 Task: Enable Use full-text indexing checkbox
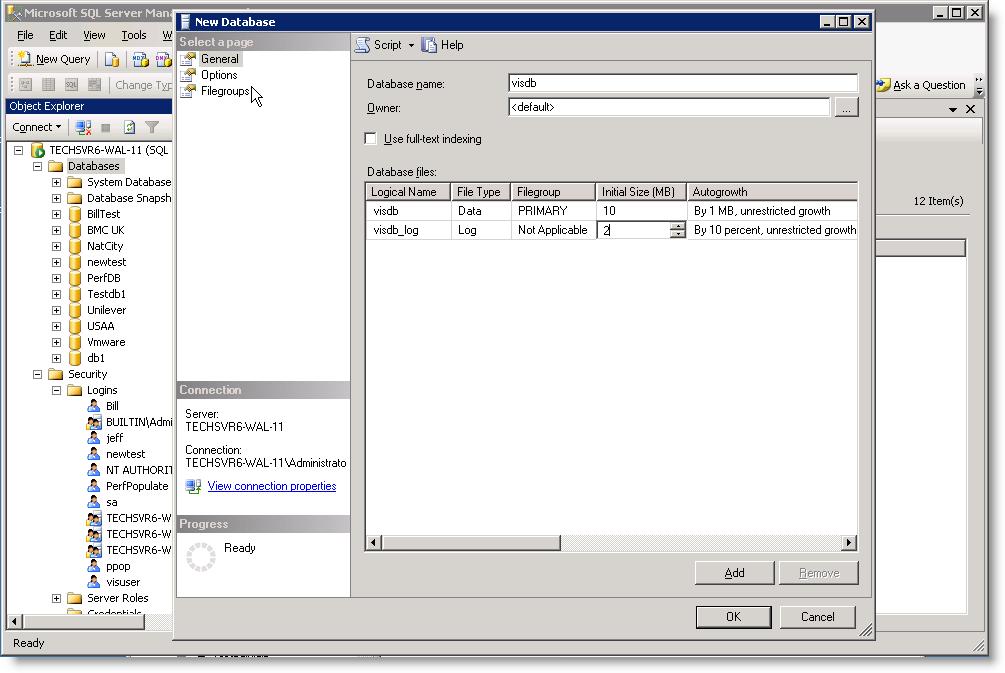(x=370, y=138)
